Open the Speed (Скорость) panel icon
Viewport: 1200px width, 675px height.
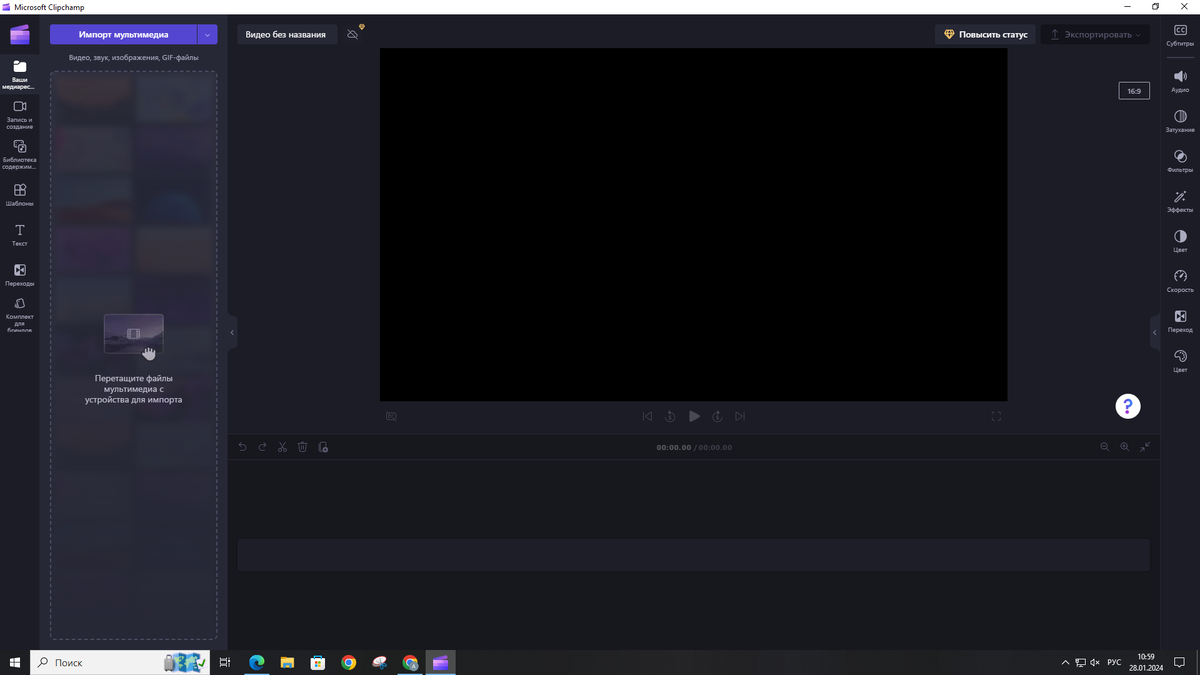[x=1180, y=281]
